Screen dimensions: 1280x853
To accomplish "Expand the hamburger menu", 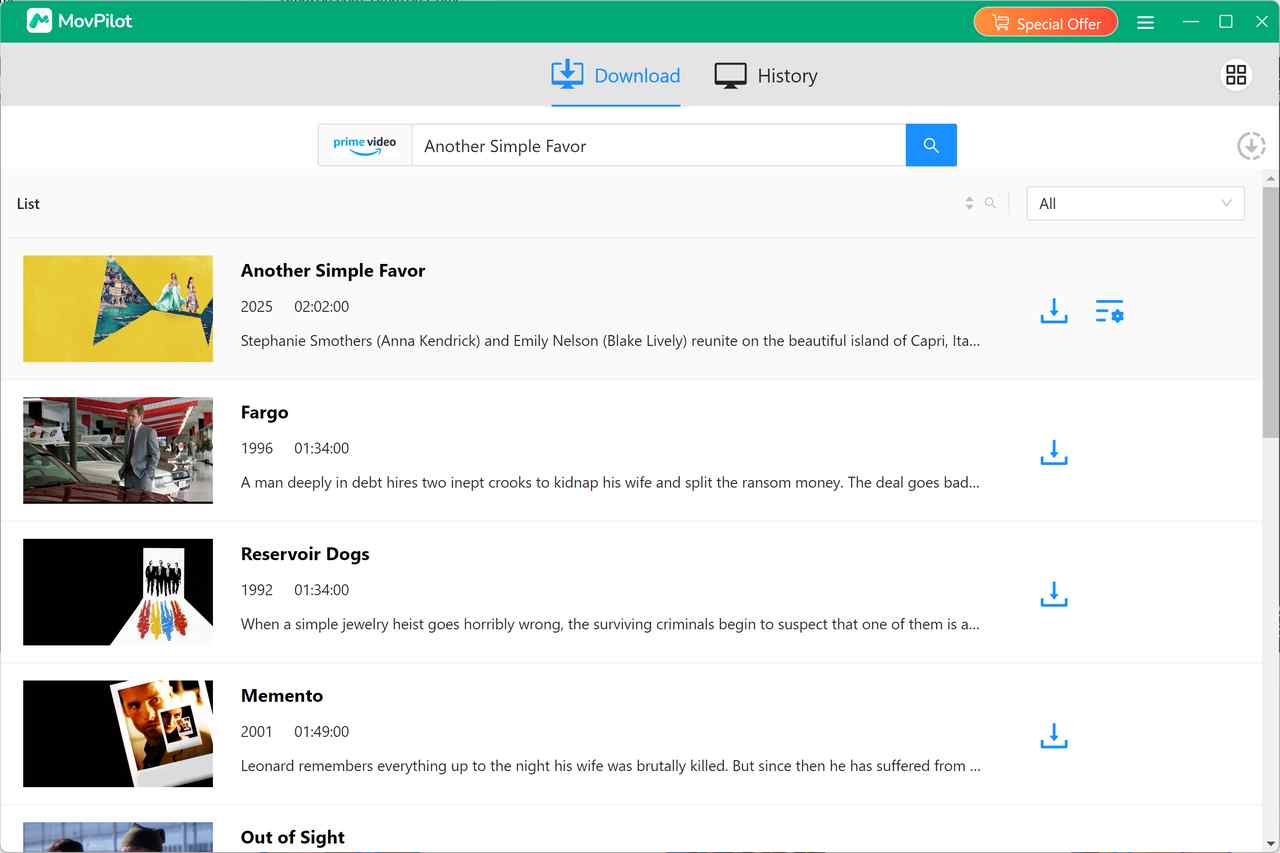I will (x=1145, y=21).
